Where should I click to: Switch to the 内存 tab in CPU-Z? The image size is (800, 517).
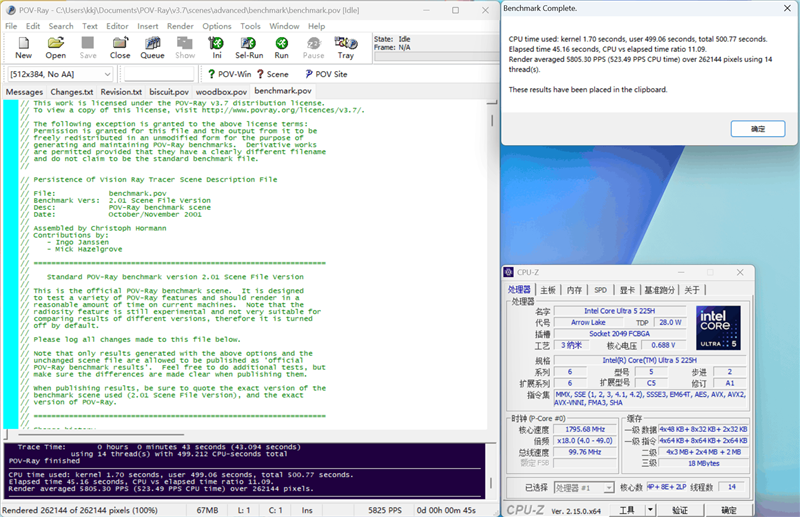(x=574, y=290)
